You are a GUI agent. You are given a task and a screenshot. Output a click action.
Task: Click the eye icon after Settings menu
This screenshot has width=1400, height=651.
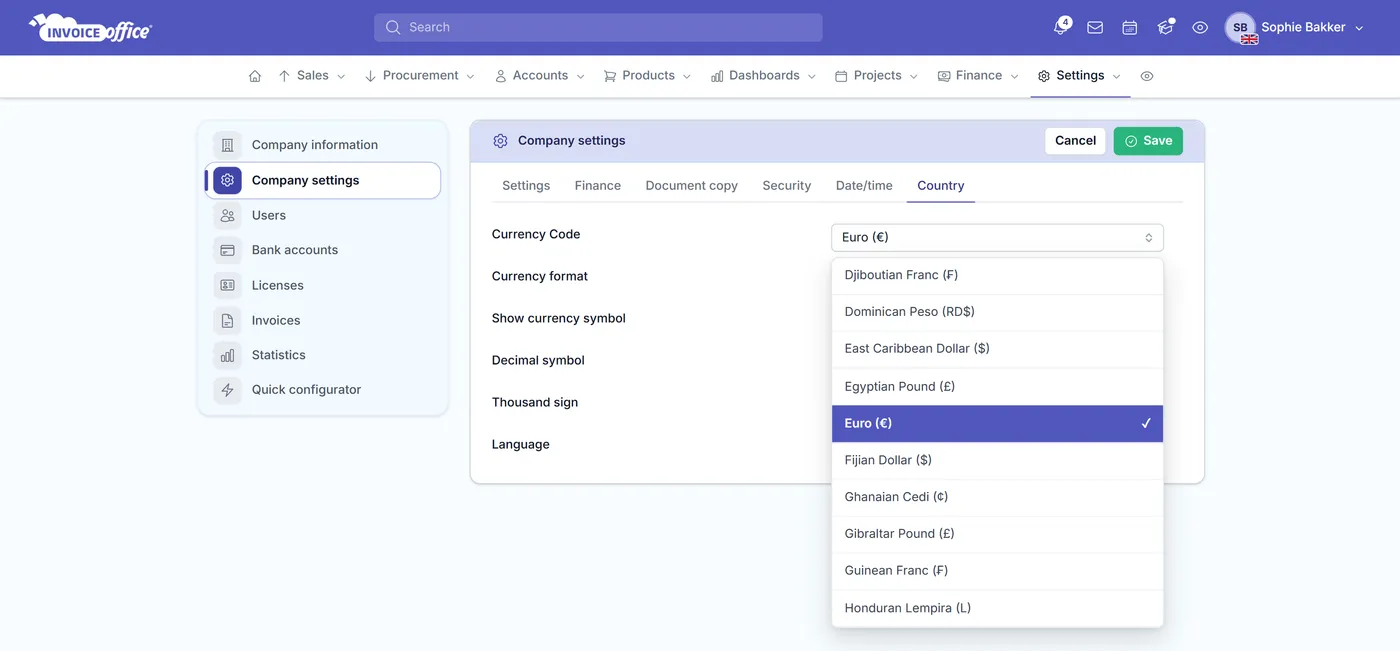click(x=1147, y=76)
